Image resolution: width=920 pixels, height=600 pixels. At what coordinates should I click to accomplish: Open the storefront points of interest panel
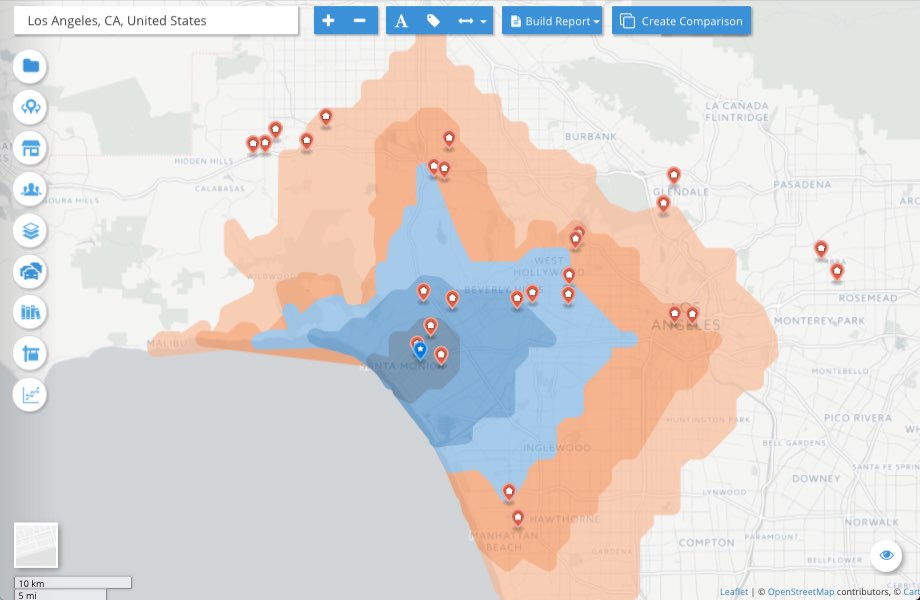[x=30, y=148]
